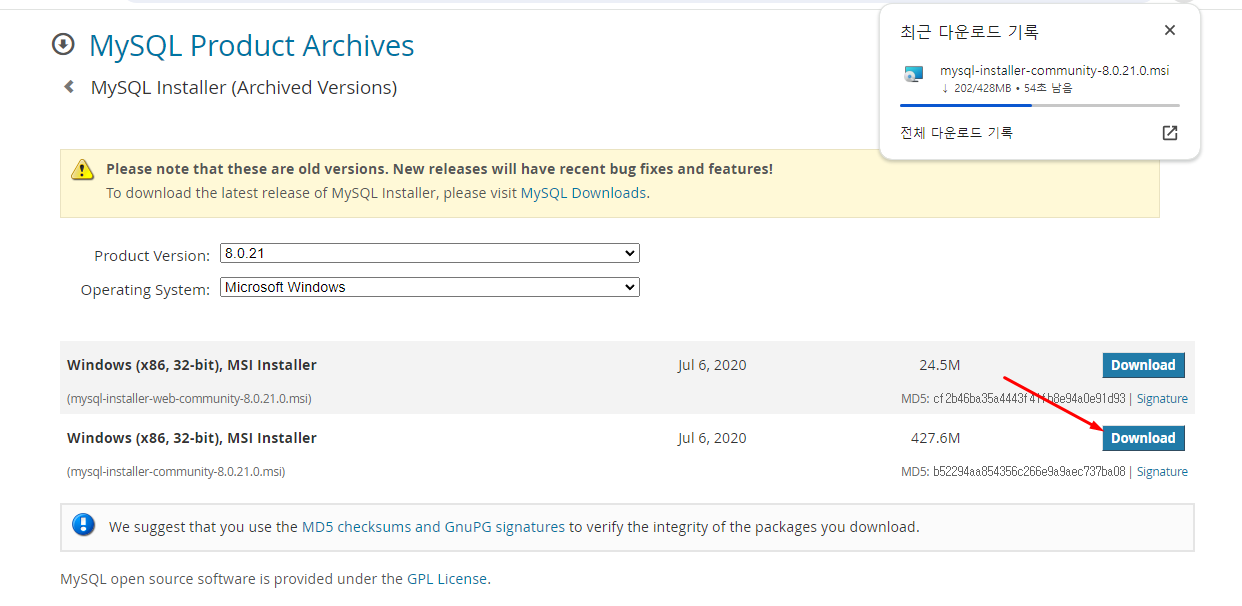Image resolution: width=1242 pixels, height=606 pixels.
Task: Click the yellow warning triangle icon
Action: pos(82,170)
